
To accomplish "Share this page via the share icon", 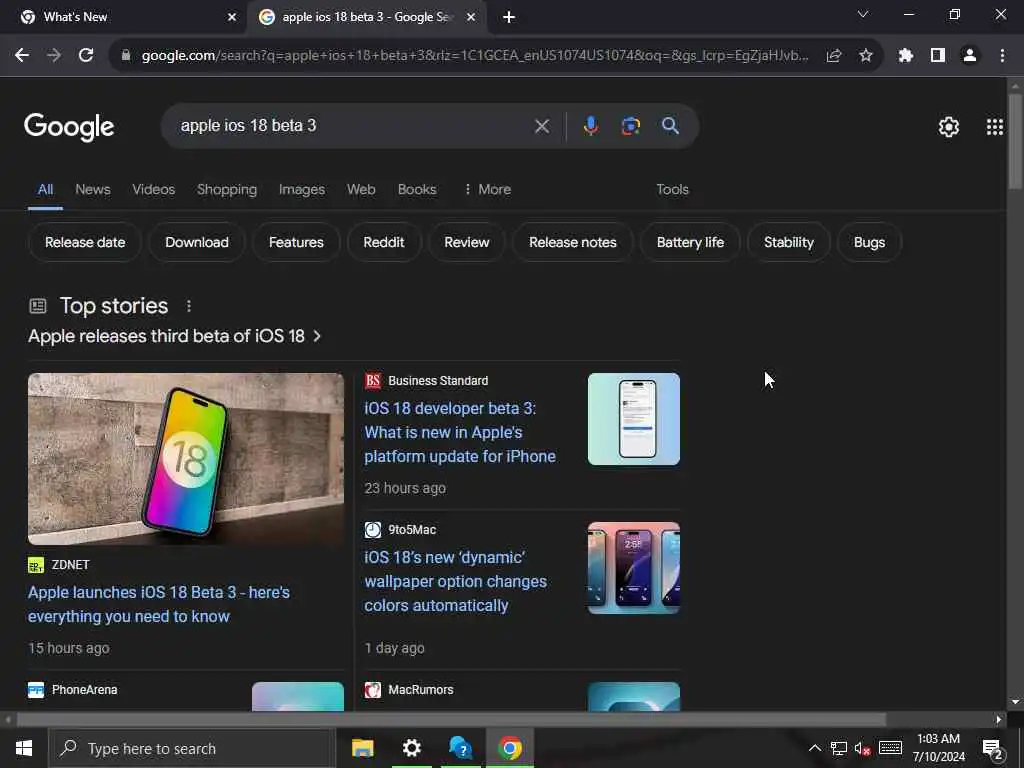I will 834,56.
